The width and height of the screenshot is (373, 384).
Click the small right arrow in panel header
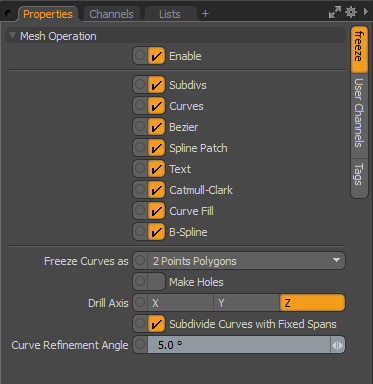366,12
